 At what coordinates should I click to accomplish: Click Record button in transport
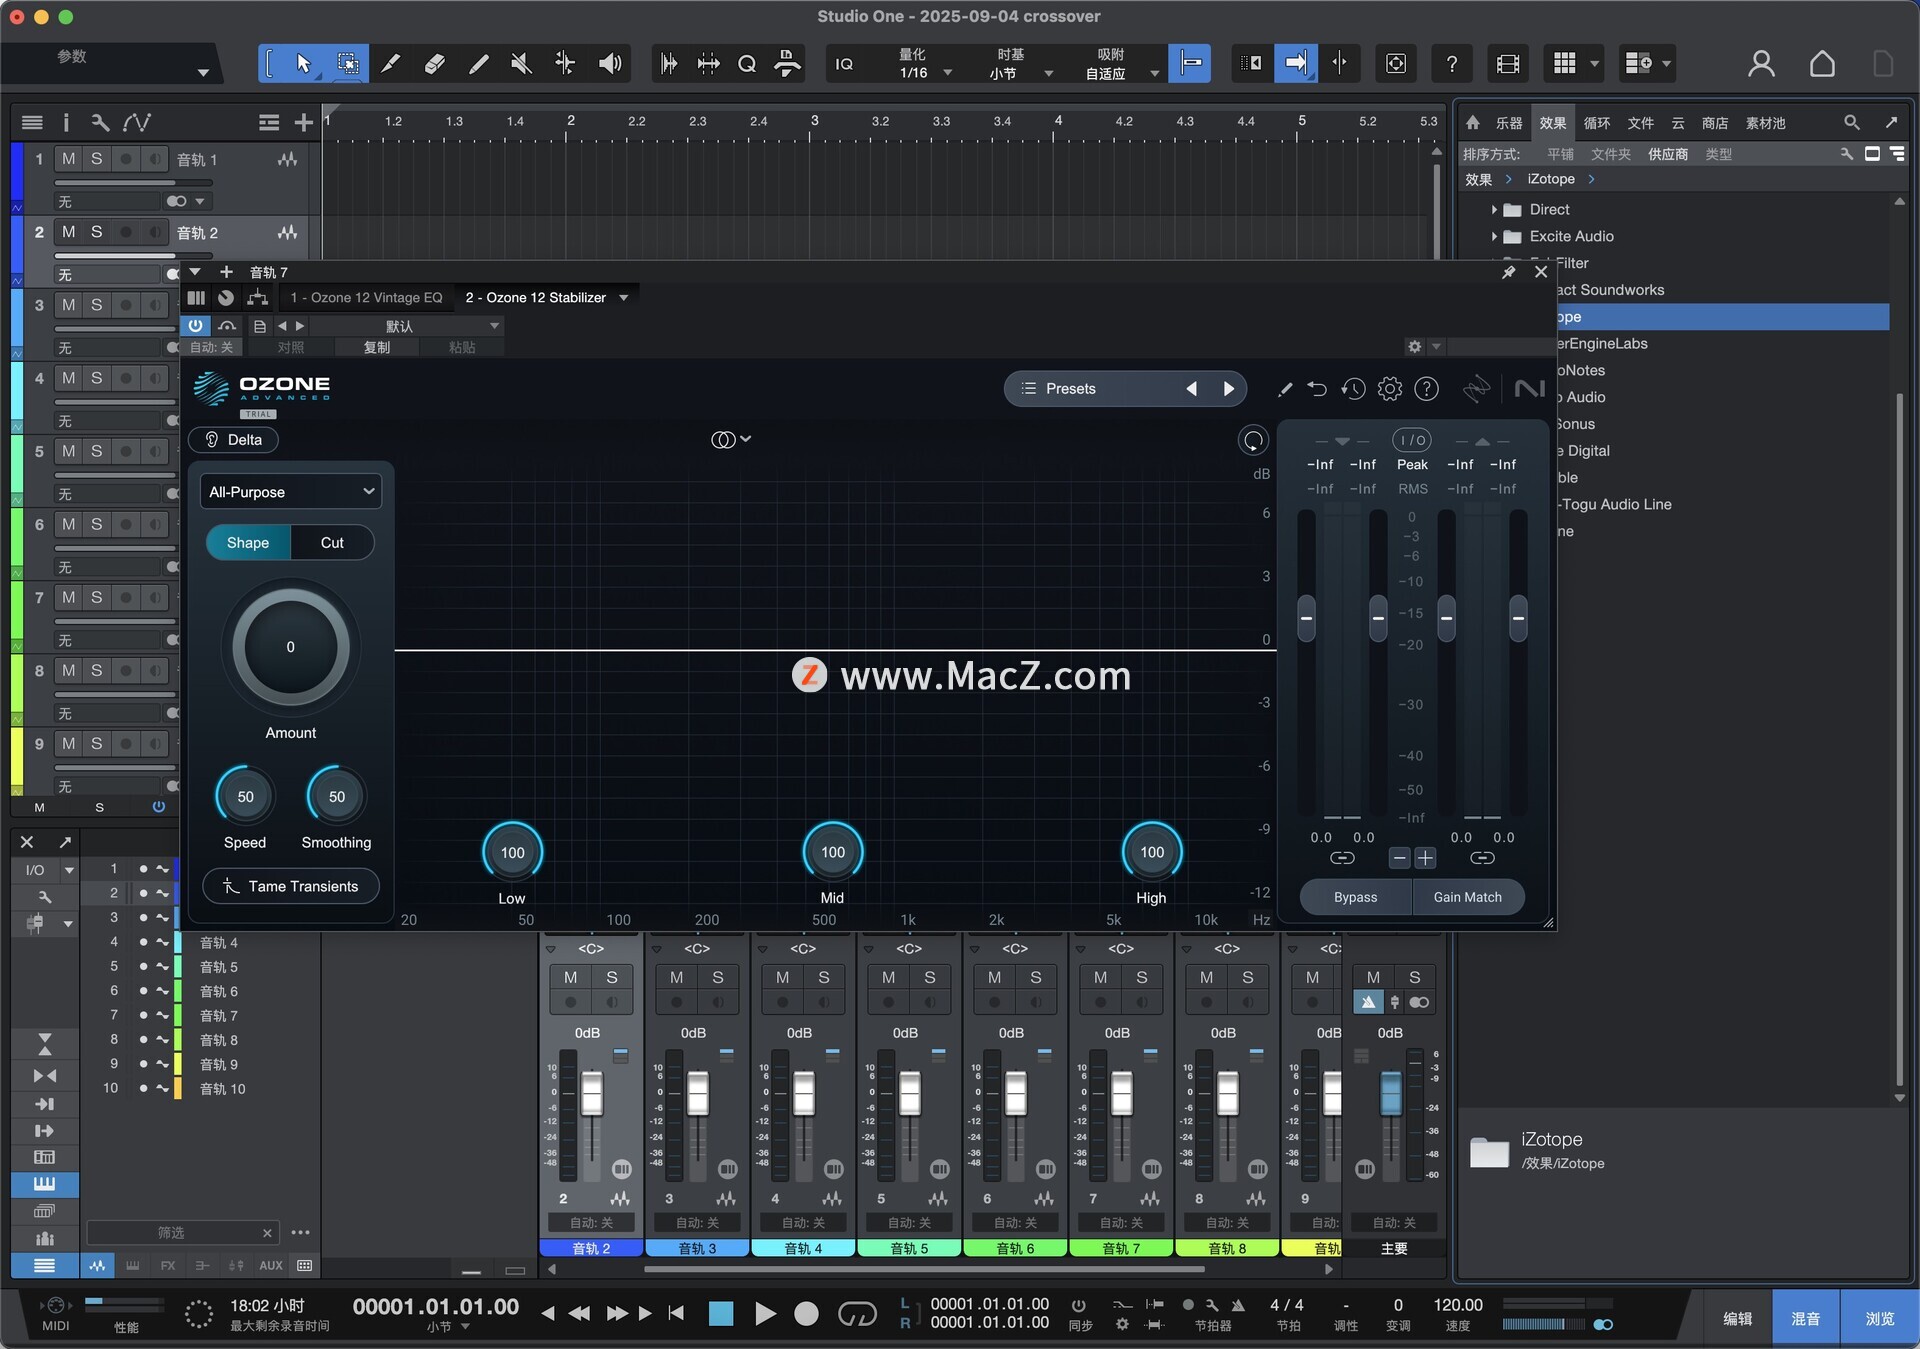pos(806,1314)
